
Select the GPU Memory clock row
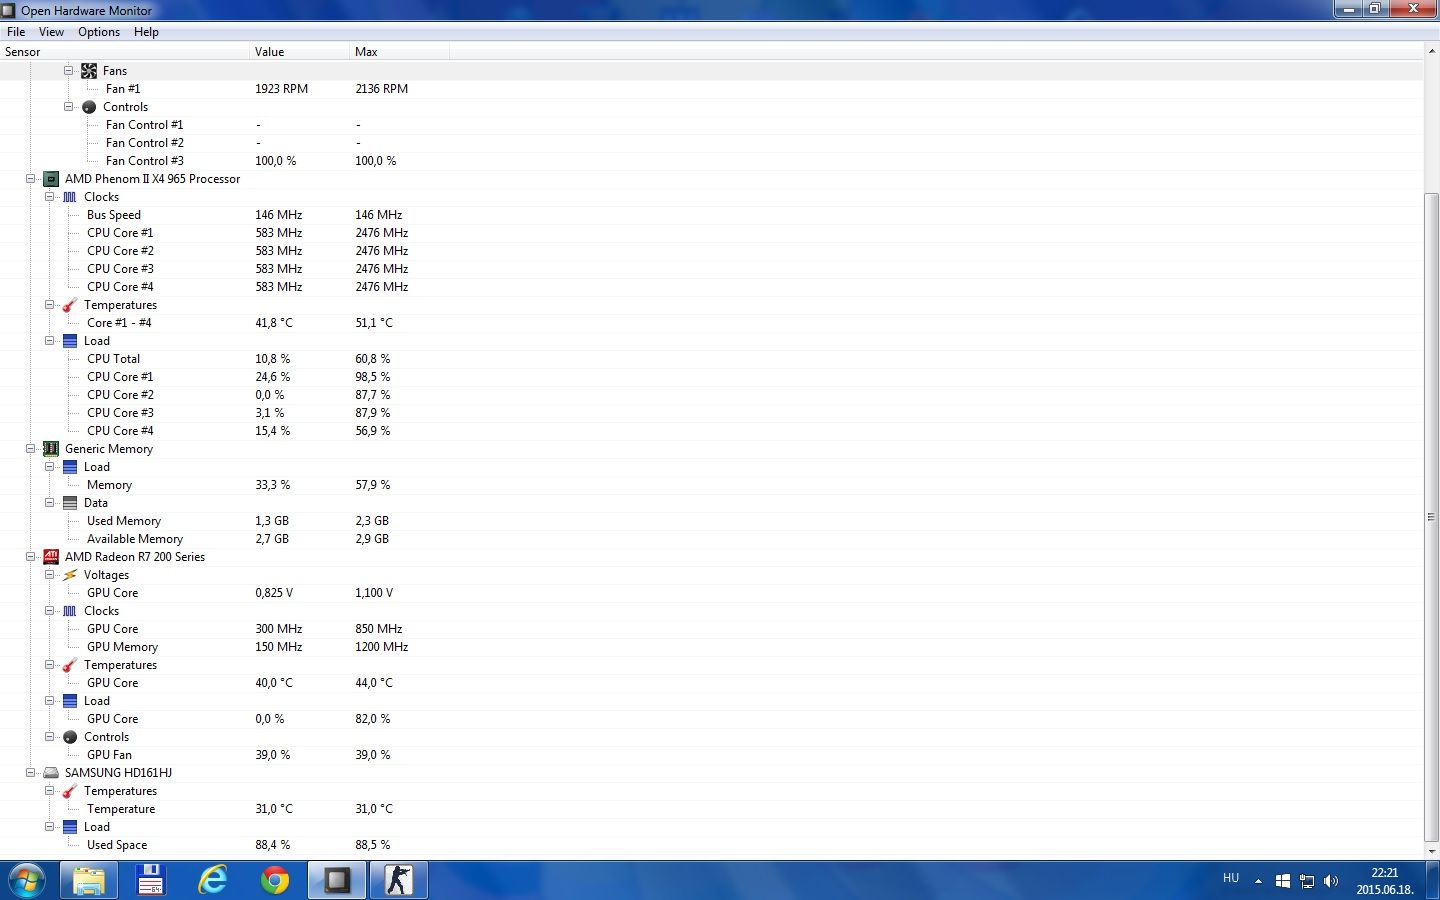pyautogui.click(x=711, y=647)
